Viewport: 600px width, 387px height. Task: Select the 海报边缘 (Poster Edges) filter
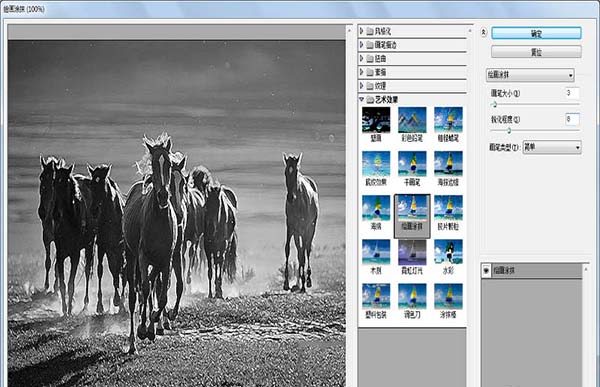[x=448, y=164]
